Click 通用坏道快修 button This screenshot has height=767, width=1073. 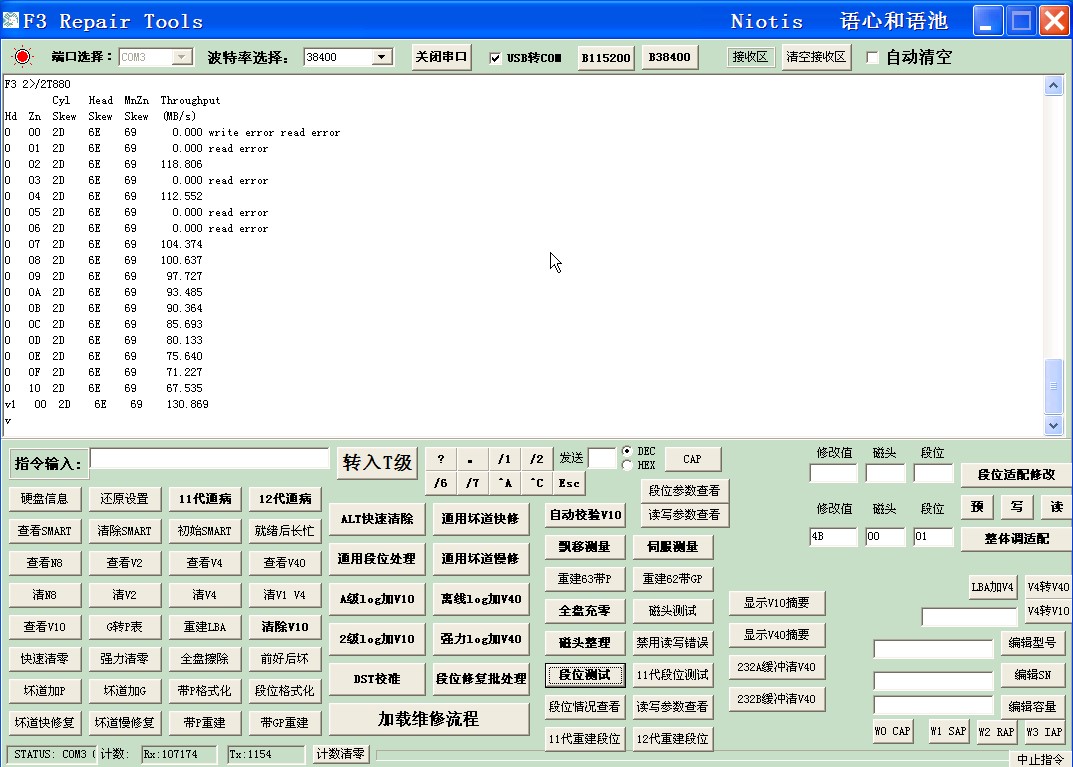tap(480, 519)
